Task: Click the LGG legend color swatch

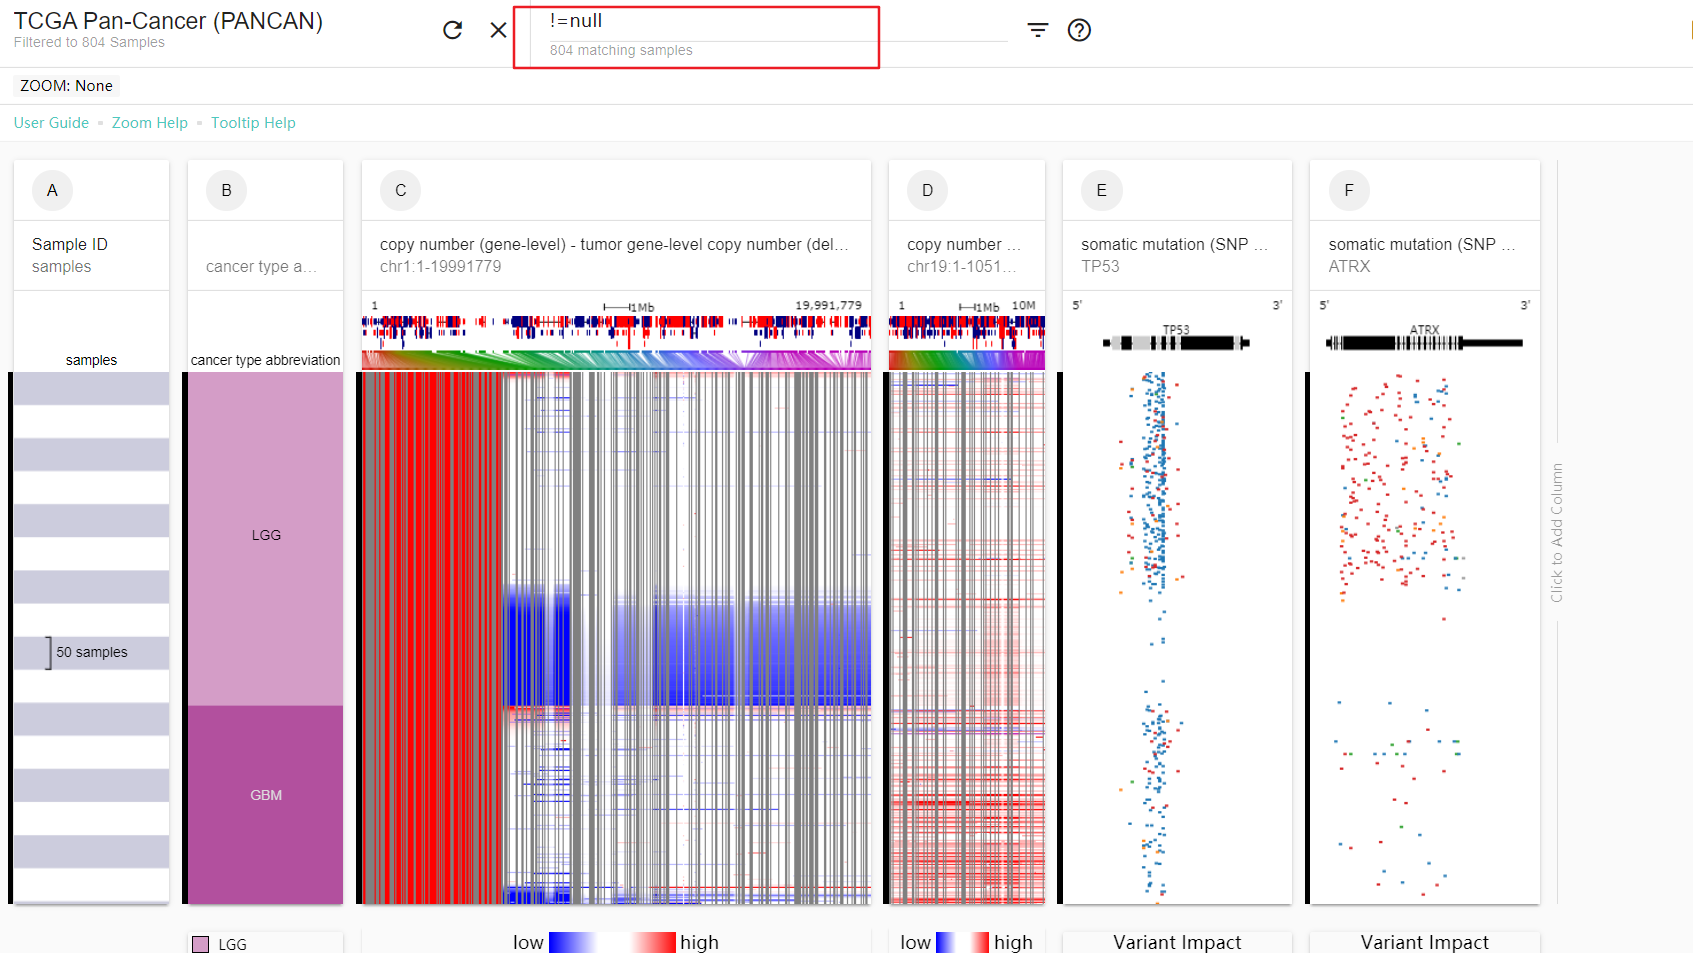Action: coord(200,944)
